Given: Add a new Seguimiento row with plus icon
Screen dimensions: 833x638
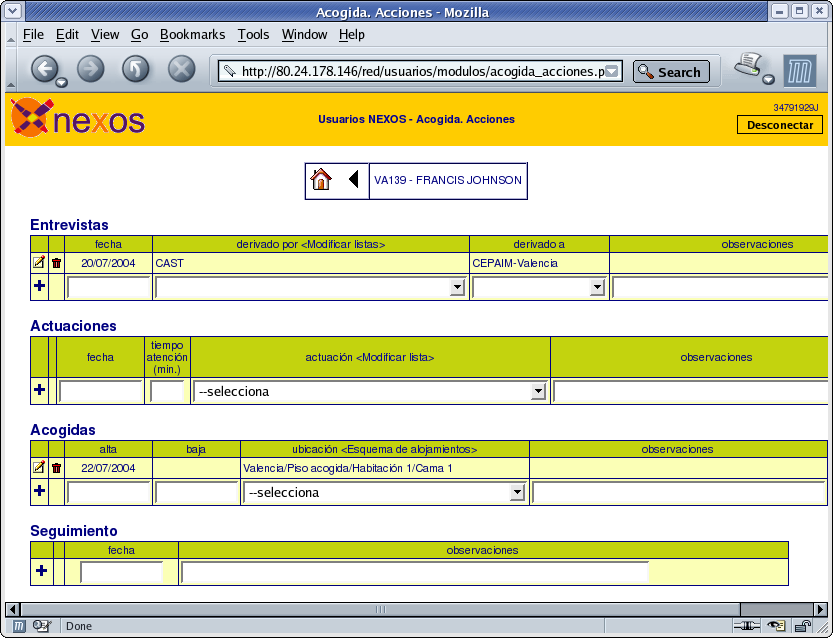Looking at the screenshot, I should pyautogui.click(x=41, y=571).
